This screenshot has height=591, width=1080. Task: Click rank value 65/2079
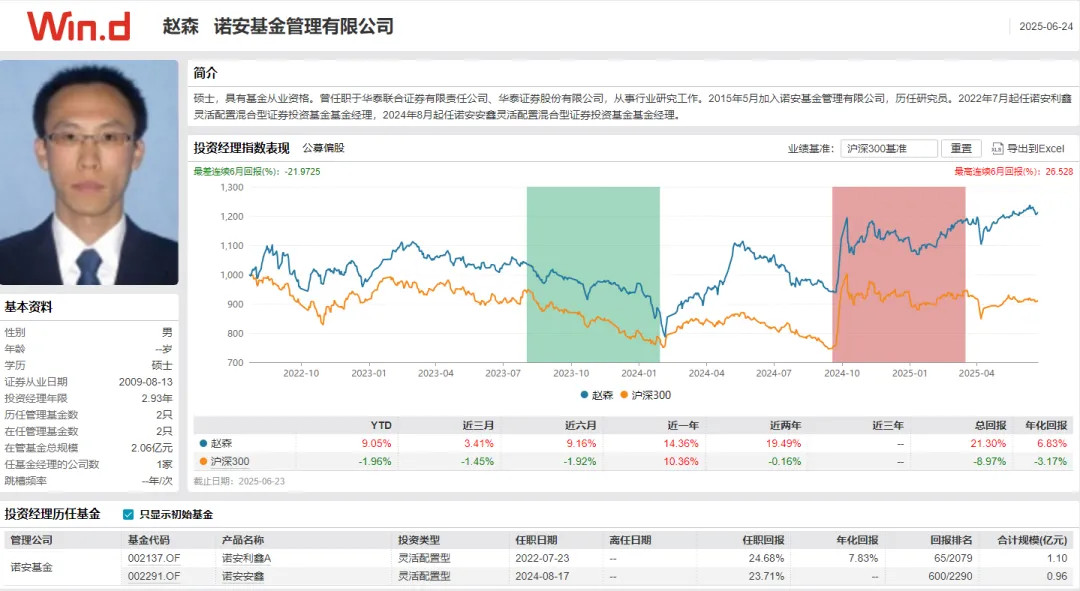[953, 558]
